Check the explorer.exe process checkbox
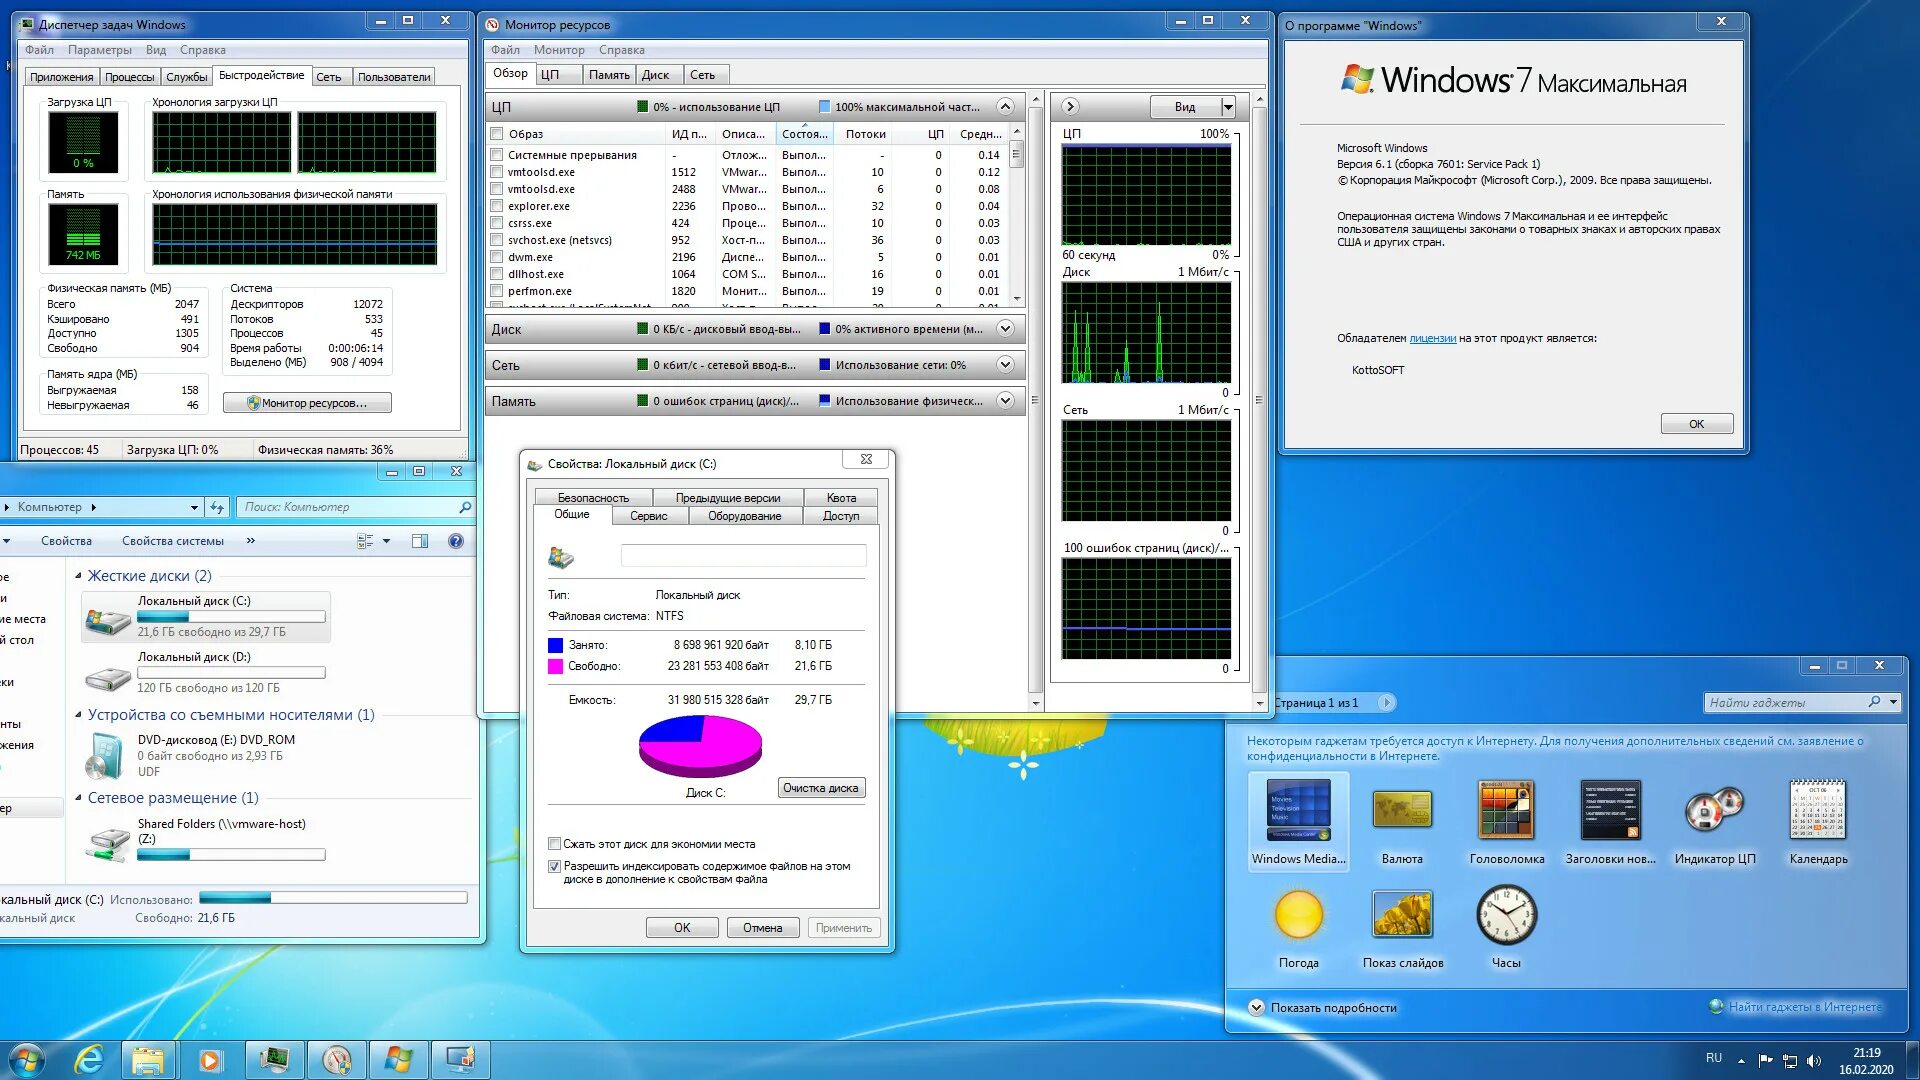This screenshot has width=1920, height=1080. [x=497, y=206]
